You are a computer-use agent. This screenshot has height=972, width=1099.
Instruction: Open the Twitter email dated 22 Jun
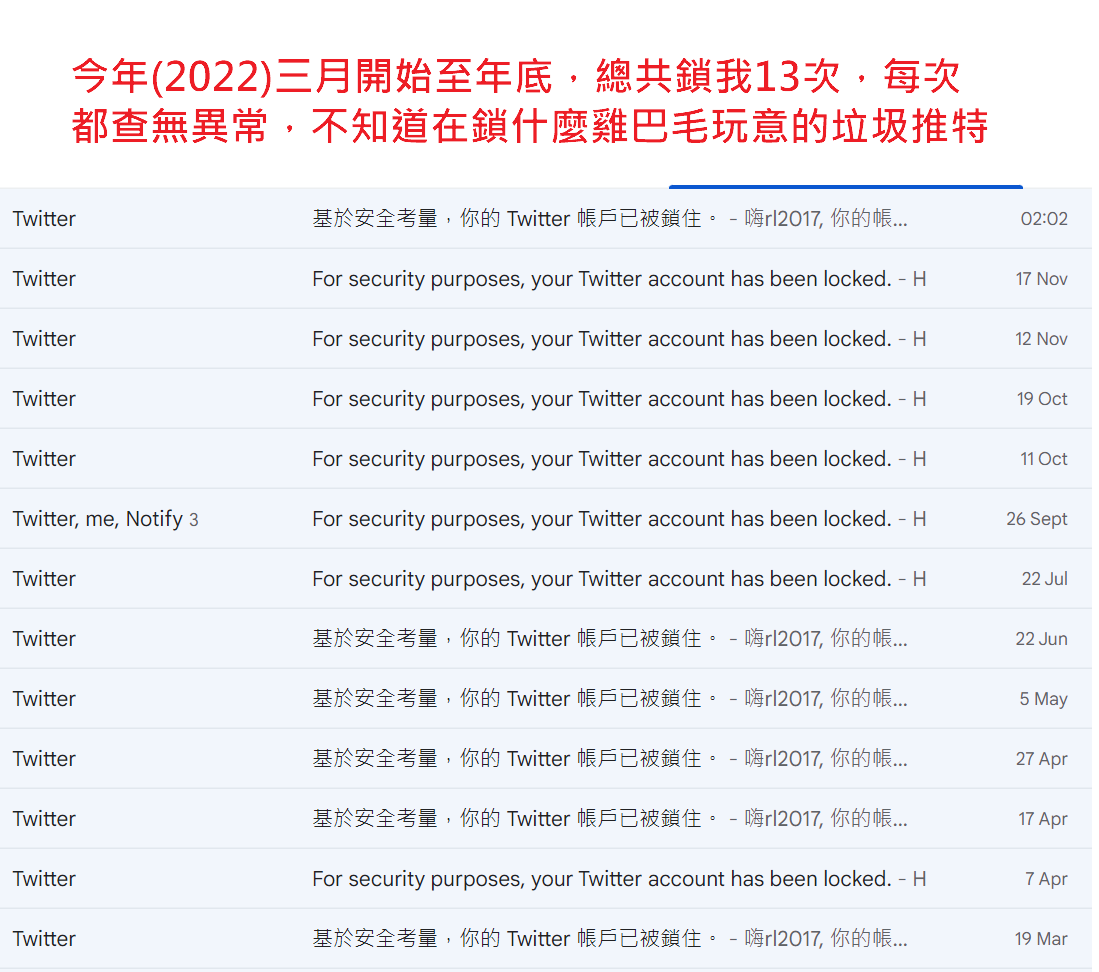[546, 639]
